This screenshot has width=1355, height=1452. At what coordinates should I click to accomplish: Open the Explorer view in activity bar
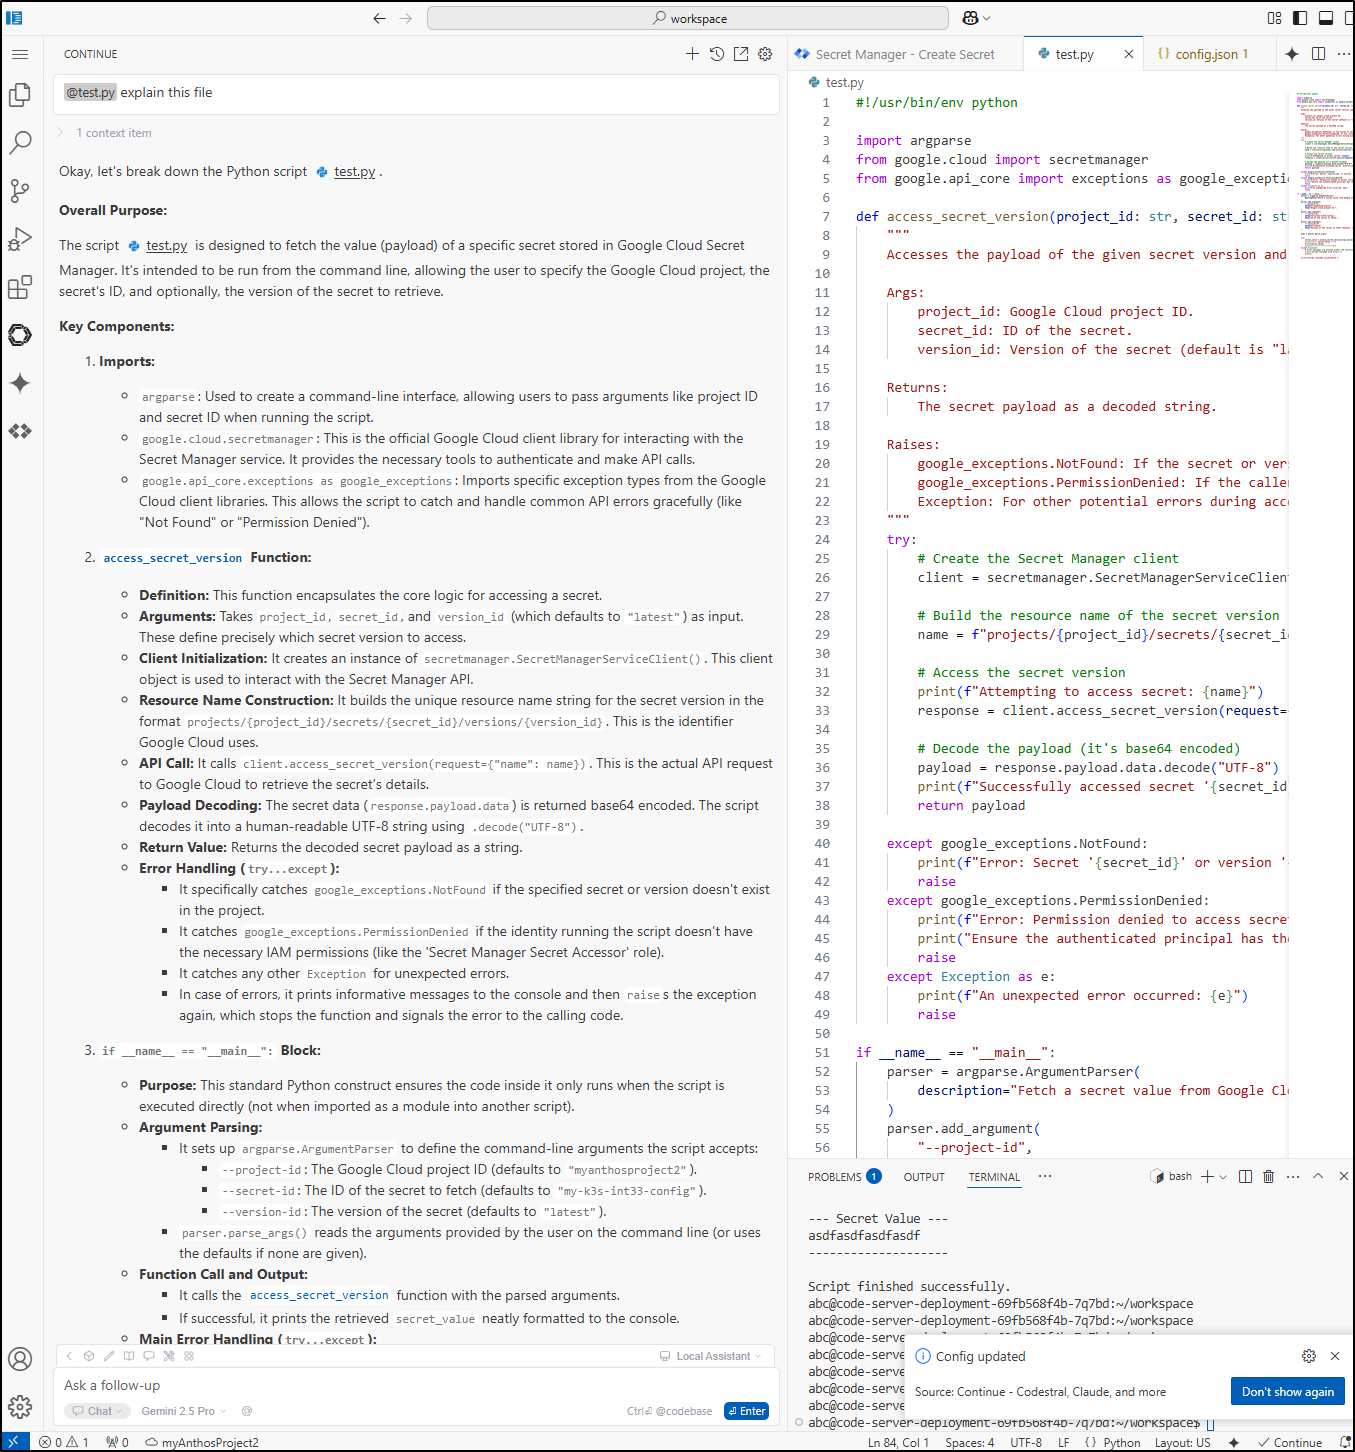[20, 95]
